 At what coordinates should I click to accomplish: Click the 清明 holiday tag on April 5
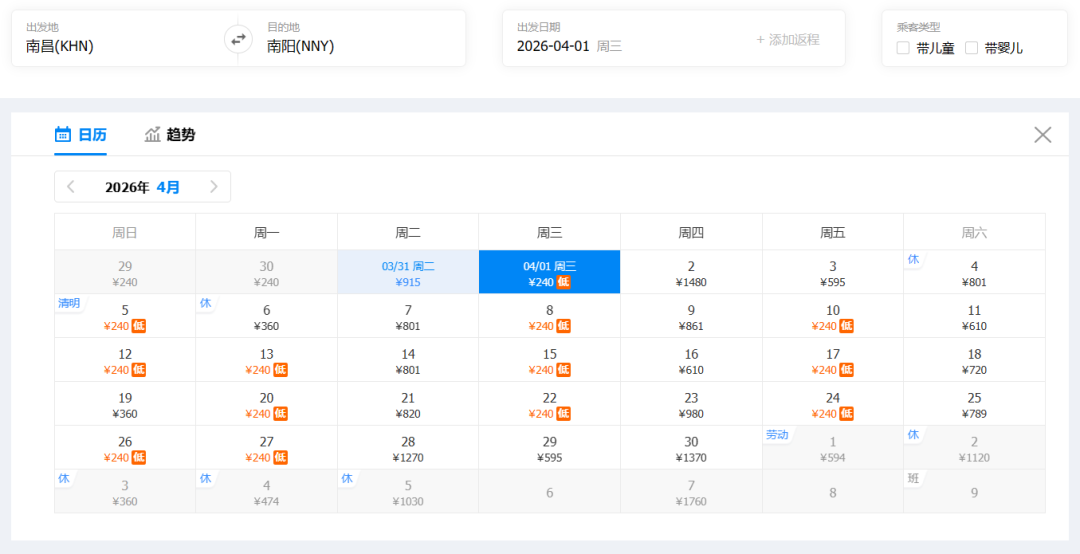click(x=69, y=304)
